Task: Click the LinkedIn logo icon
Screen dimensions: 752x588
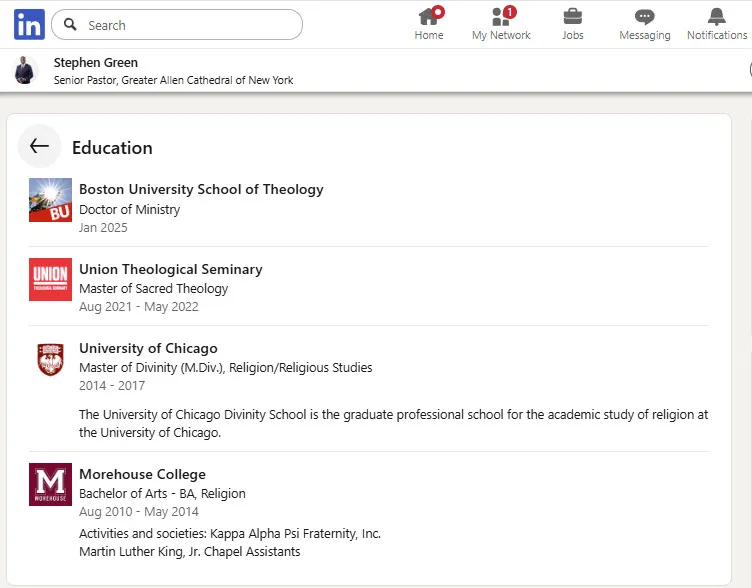Action: pyautogui.click(x=29, y=24)
